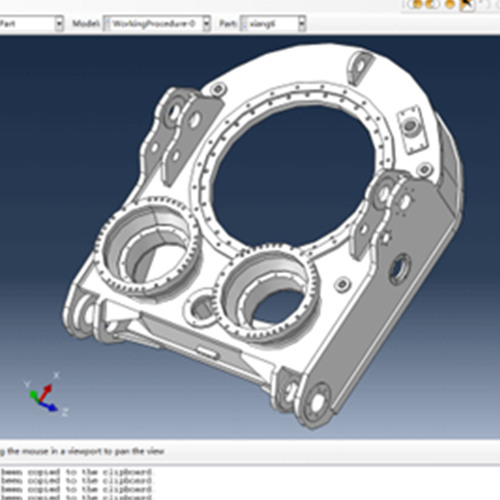Open the Part dropdown next to the Part label

273,24
